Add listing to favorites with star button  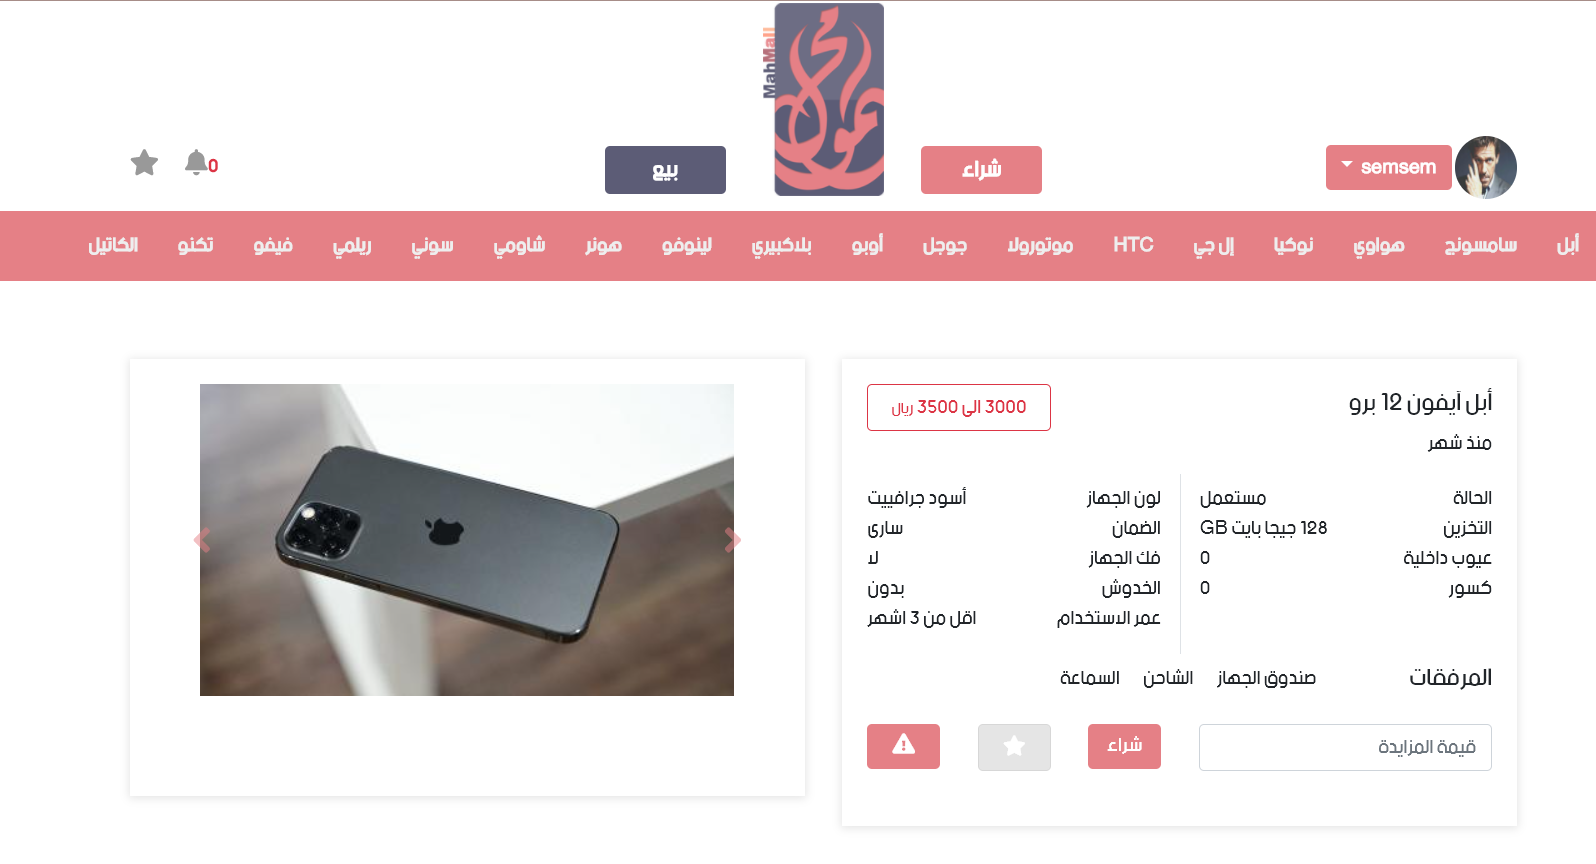pyautogui.click(x=1014, y=747)
